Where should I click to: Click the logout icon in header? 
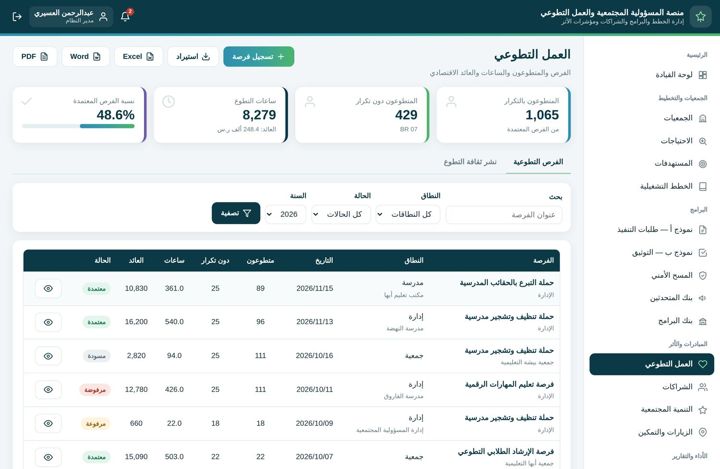(x=17, y=17)
